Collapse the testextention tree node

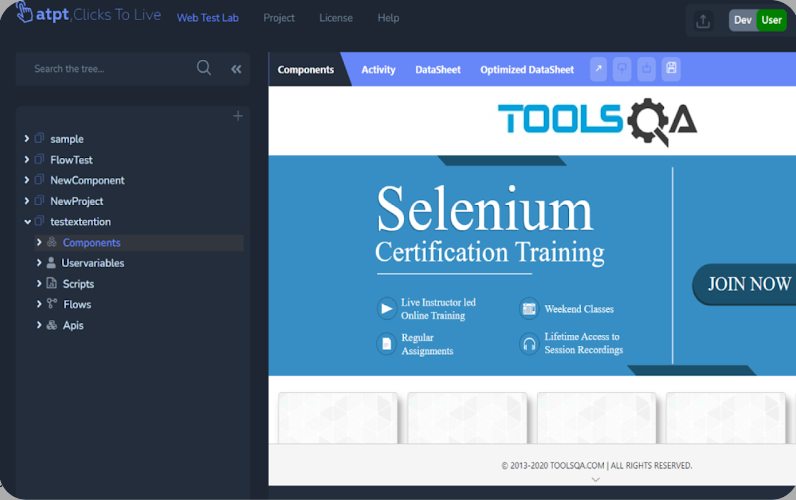(27, 222)
